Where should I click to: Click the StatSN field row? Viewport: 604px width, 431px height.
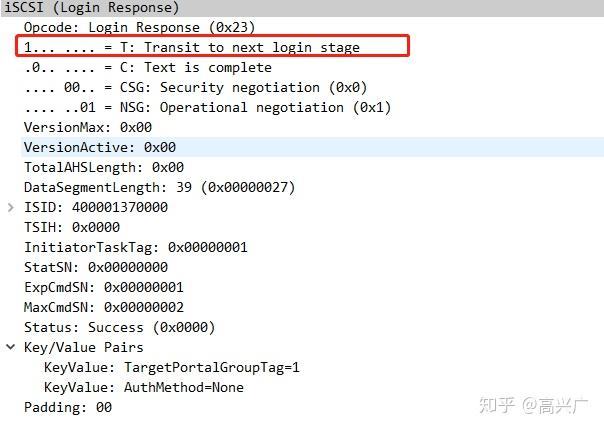pos(96,267)
